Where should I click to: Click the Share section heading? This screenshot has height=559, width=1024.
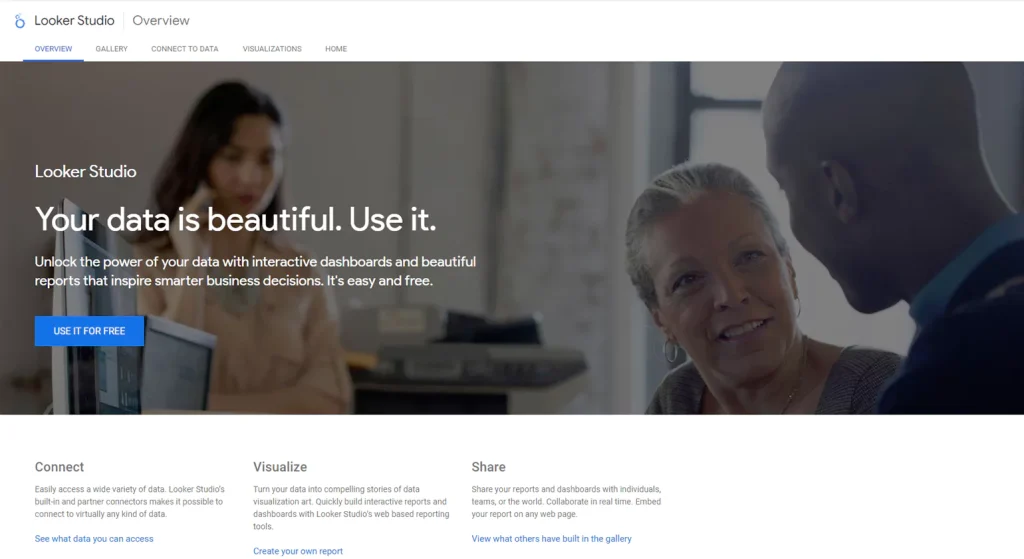(488, 467)
